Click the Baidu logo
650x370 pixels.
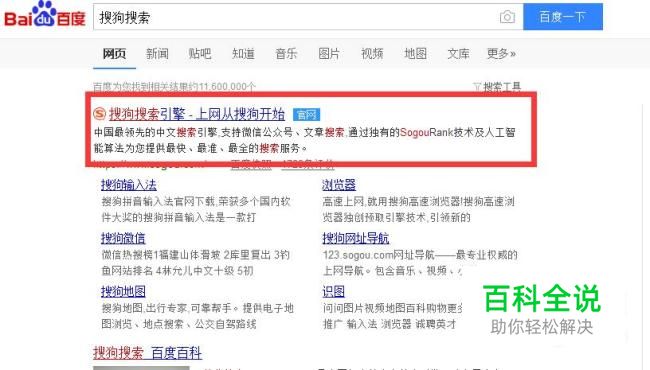[x=44, y=15]
